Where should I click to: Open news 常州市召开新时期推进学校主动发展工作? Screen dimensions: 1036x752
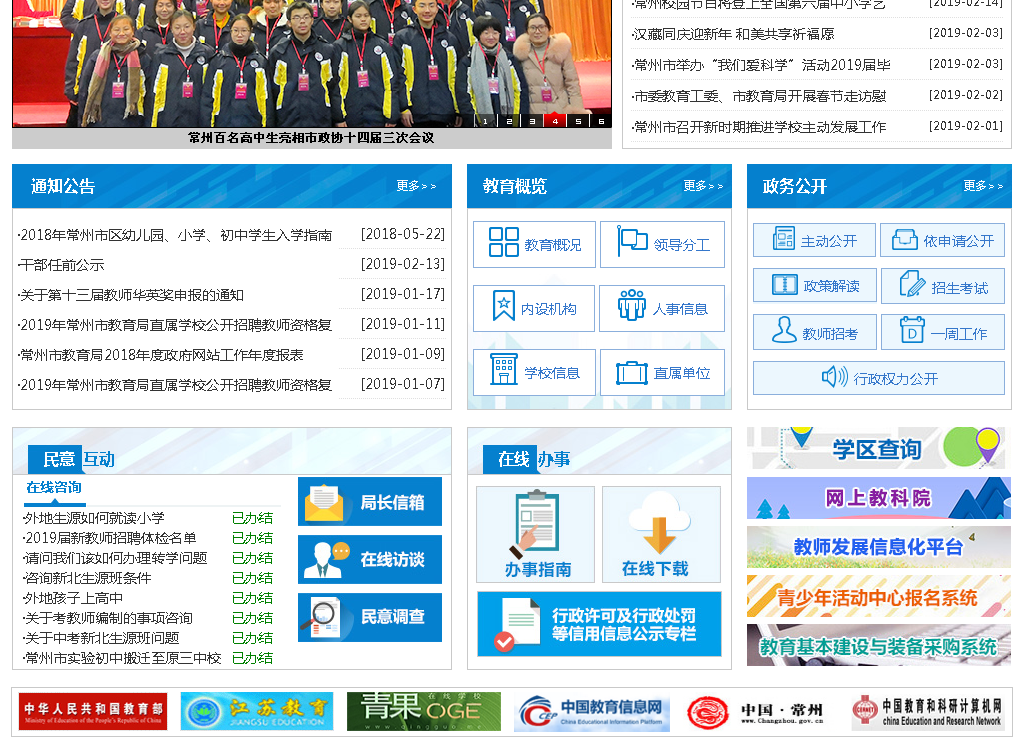click(758, 127)
